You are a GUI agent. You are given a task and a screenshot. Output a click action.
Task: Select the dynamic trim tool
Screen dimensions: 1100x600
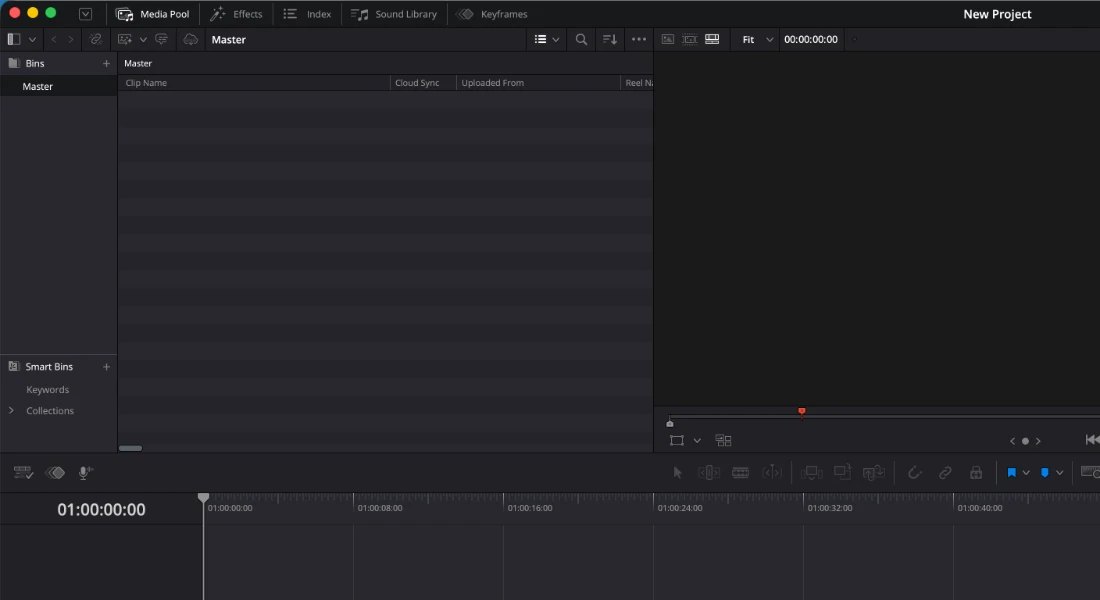coord(772,473)
